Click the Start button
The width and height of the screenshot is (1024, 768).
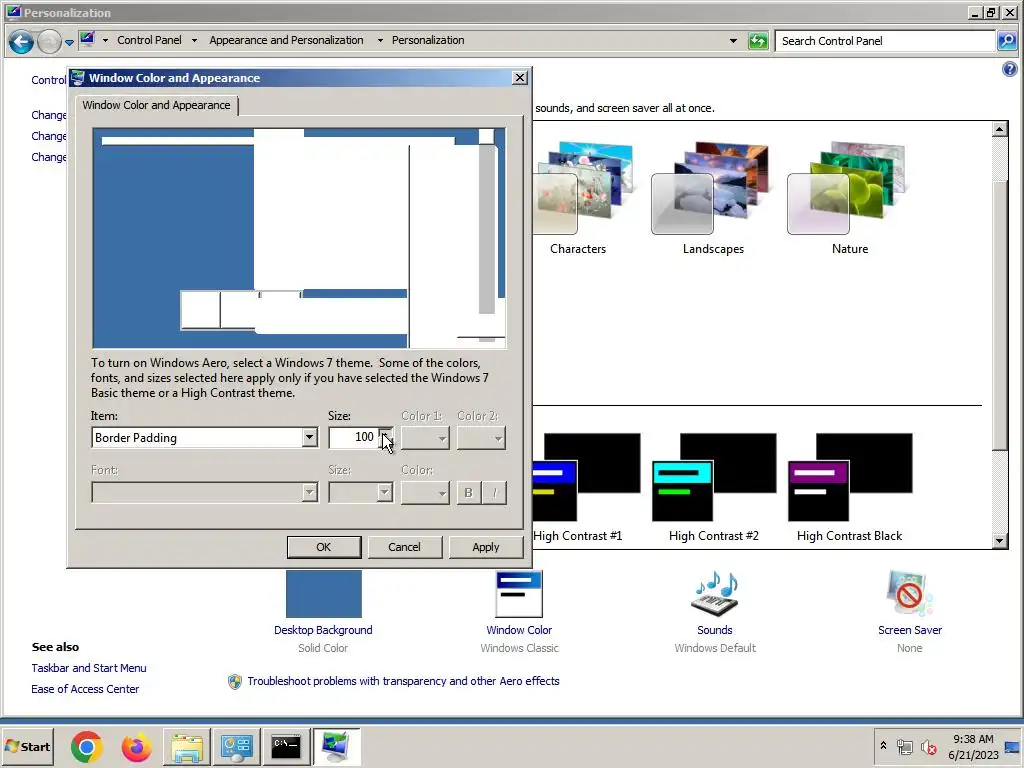[27, 746]
